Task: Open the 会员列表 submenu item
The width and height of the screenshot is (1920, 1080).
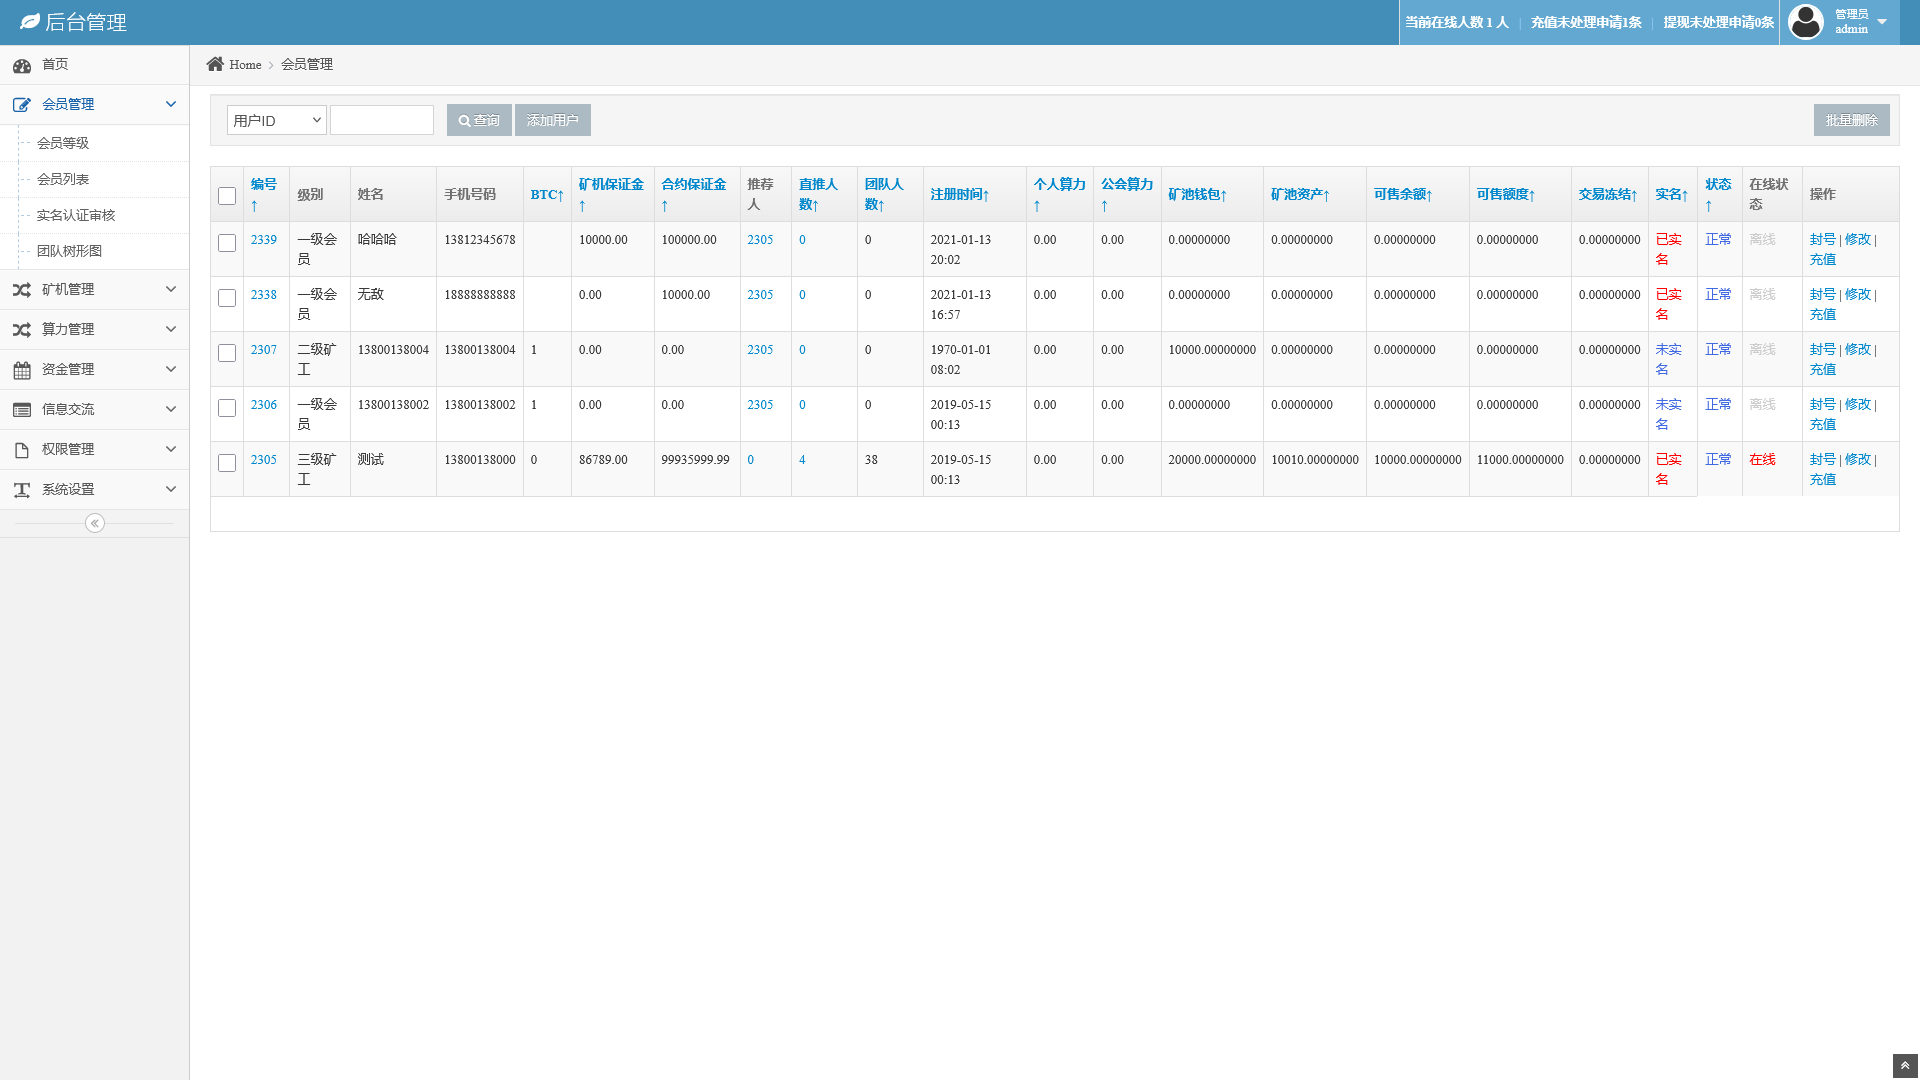Action: 63,179
